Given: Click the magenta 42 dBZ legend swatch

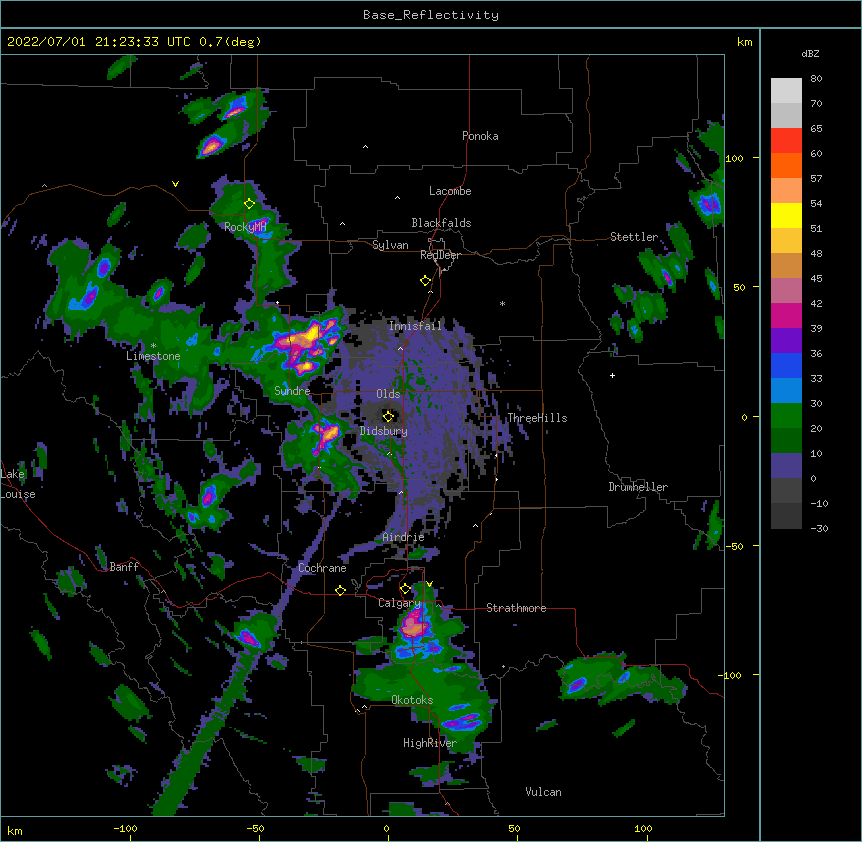Looking at the screenshot, I should [x=786, y=315].
